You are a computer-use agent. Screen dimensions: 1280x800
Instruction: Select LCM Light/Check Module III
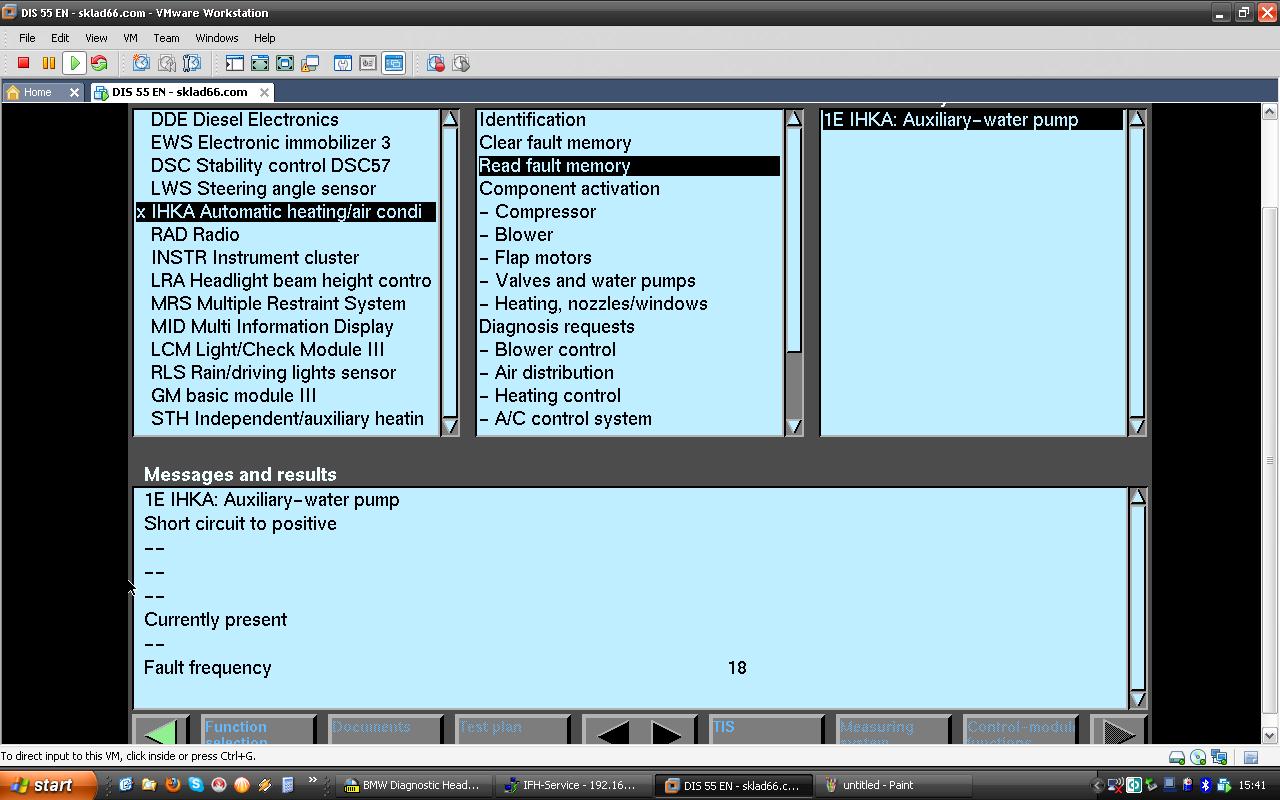[x=286, y=350]
